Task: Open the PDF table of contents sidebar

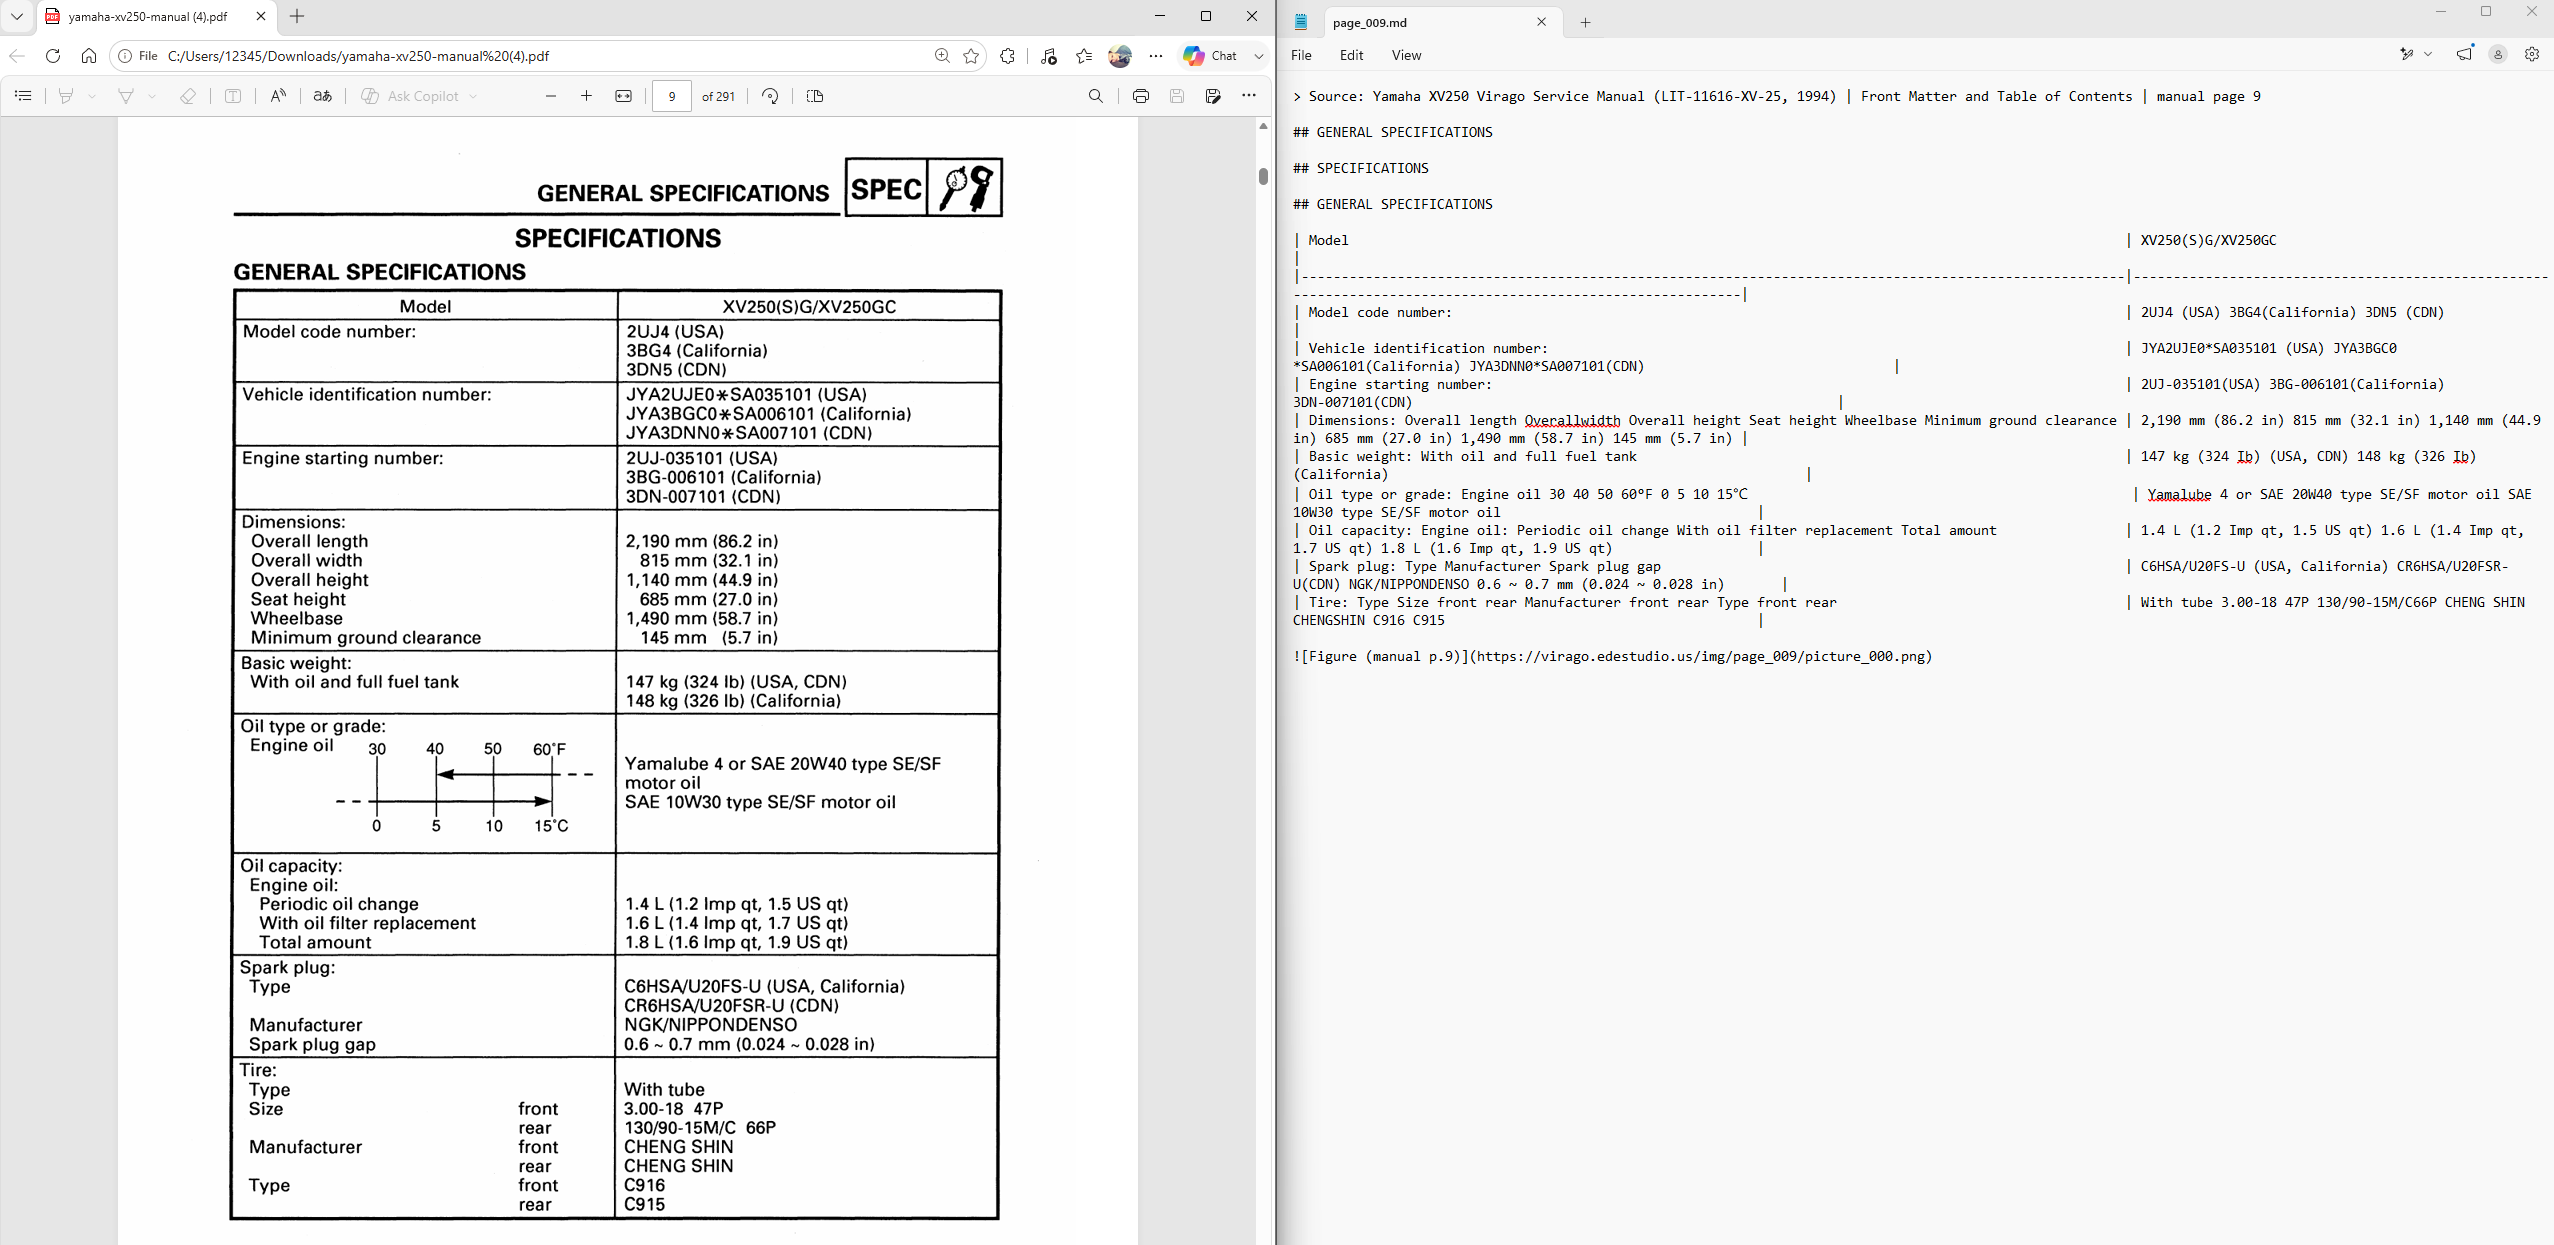Action: 23,96
